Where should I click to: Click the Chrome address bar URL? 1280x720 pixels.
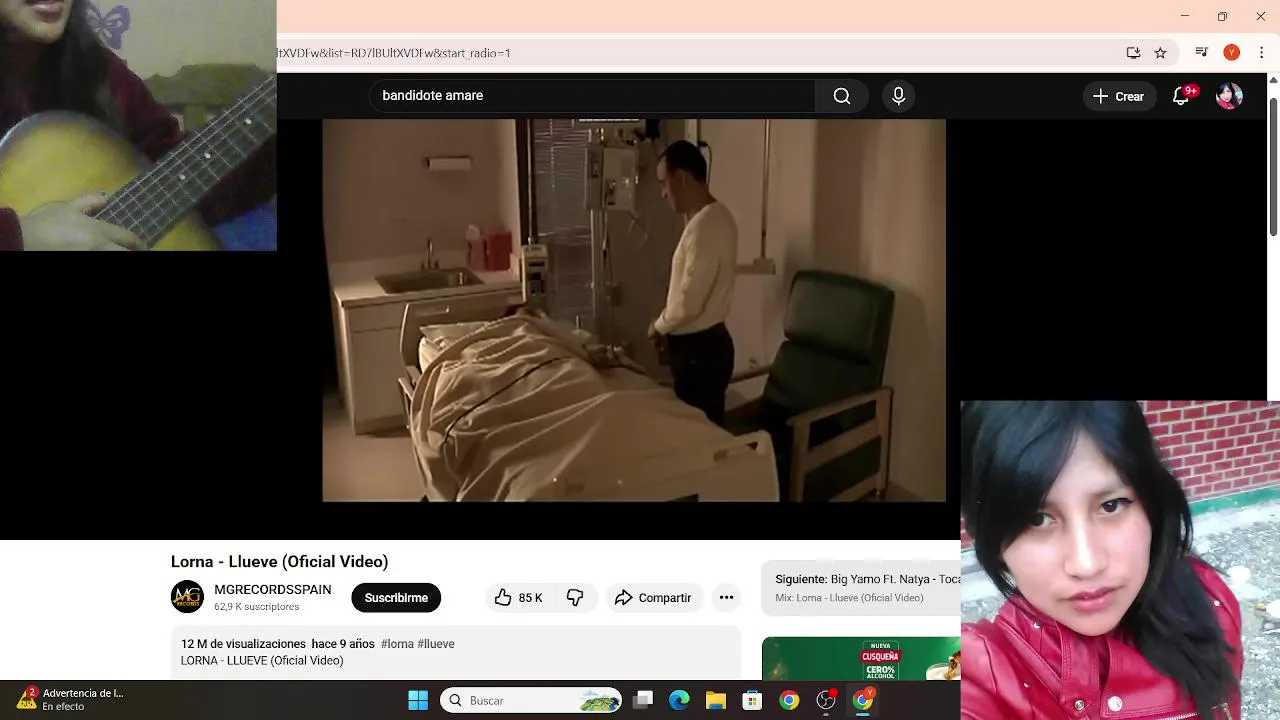click(x=394, y=53)
